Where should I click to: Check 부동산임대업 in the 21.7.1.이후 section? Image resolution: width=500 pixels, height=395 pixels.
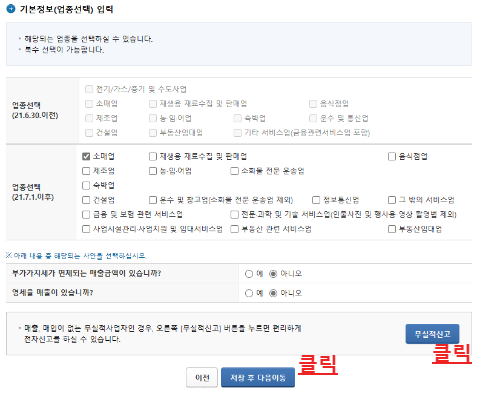(x=392, y=229)
